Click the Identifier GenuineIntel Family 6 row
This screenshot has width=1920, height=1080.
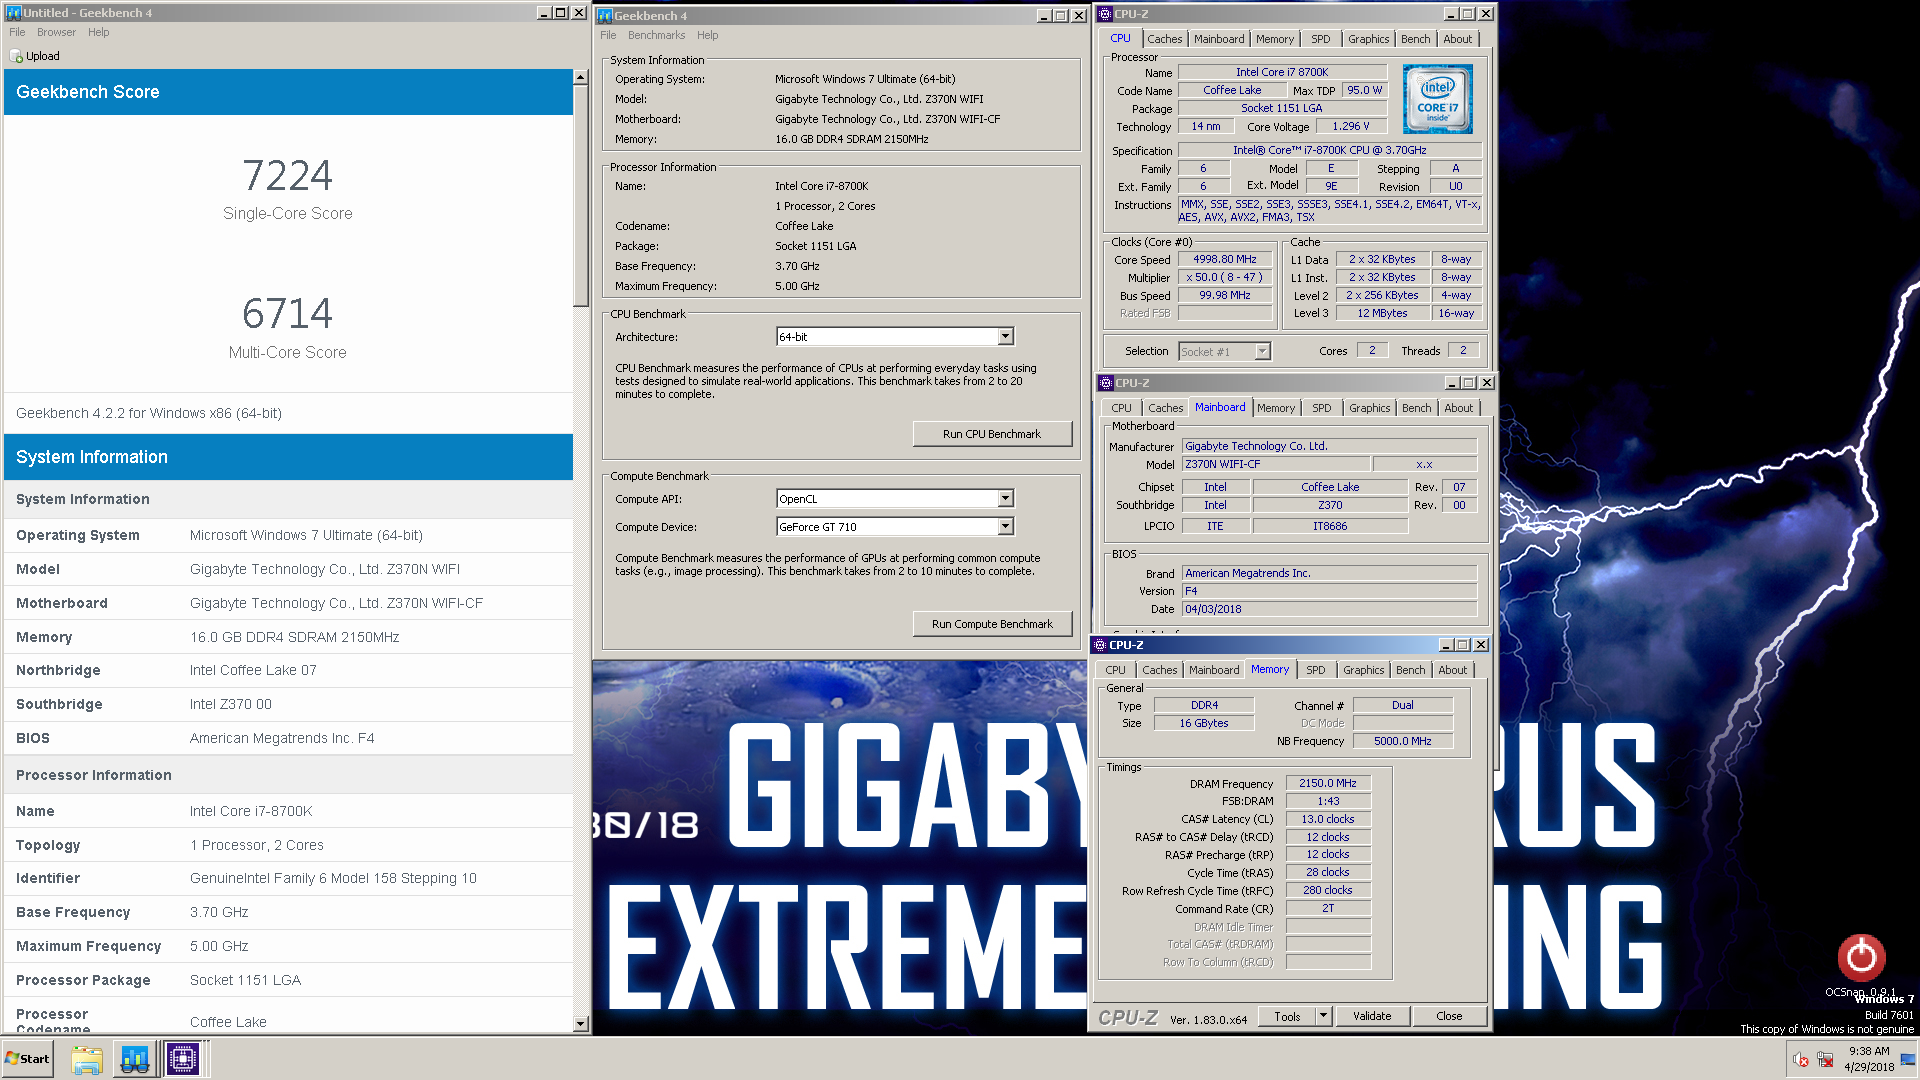288,878
